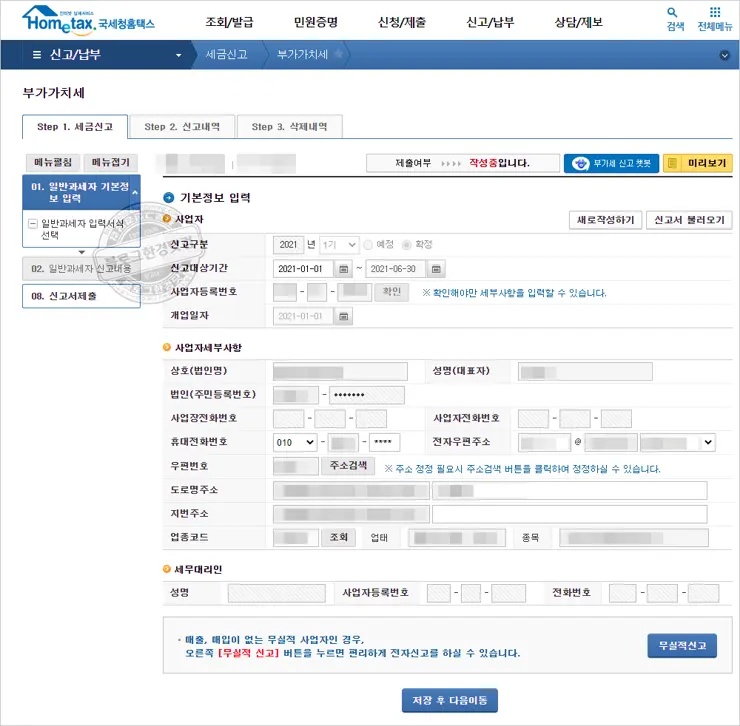Click the 메뉴펼침 button
This screenshot has height=726, width=740.
tap(53, 162)
